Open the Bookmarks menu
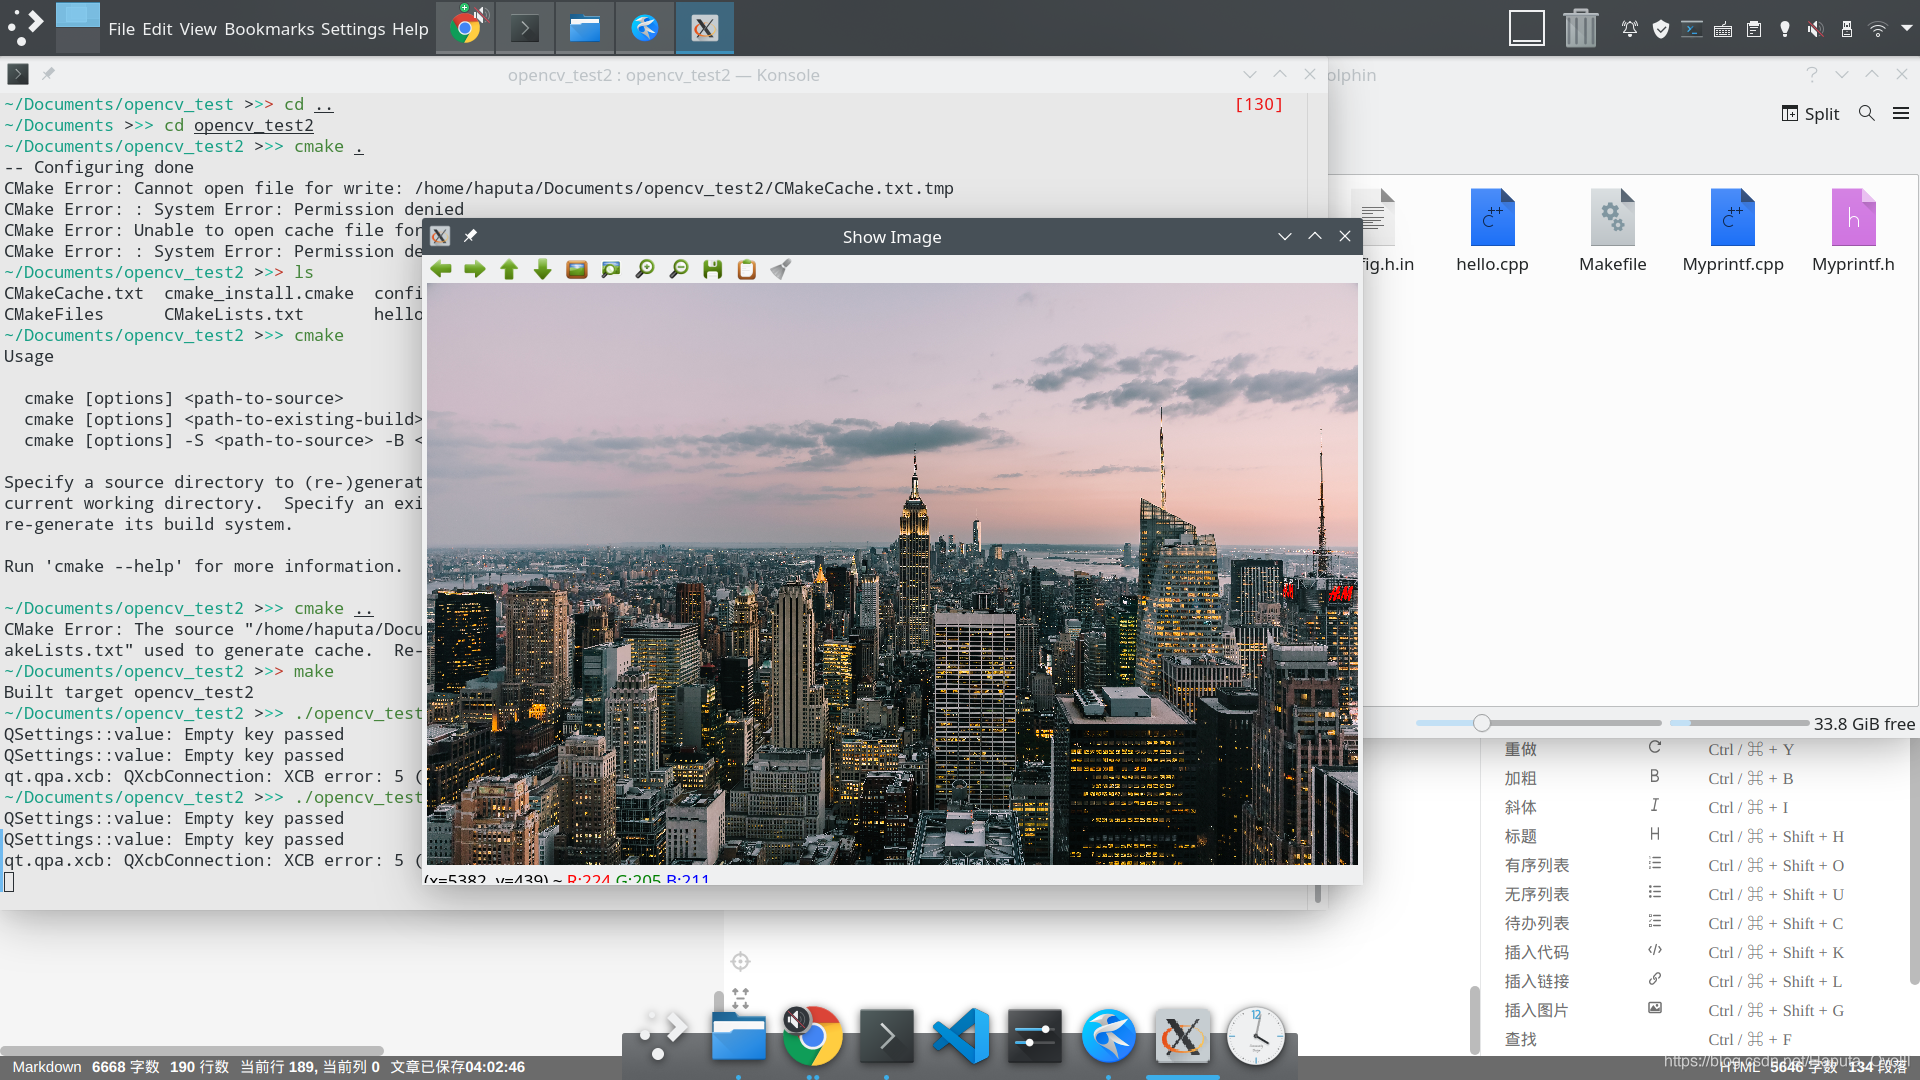The width and height of the screenshot is (1920, 1080). (x=269, y=29)
